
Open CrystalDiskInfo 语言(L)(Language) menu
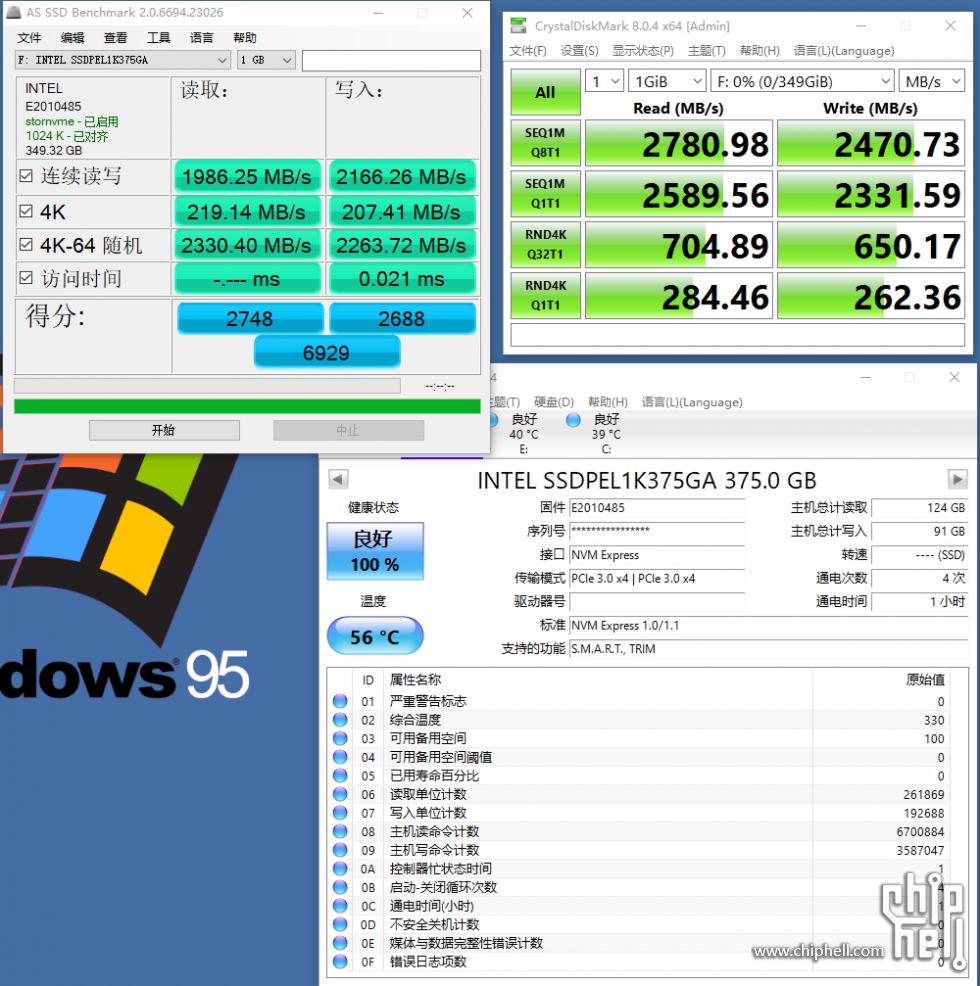(x=692, y=402)
